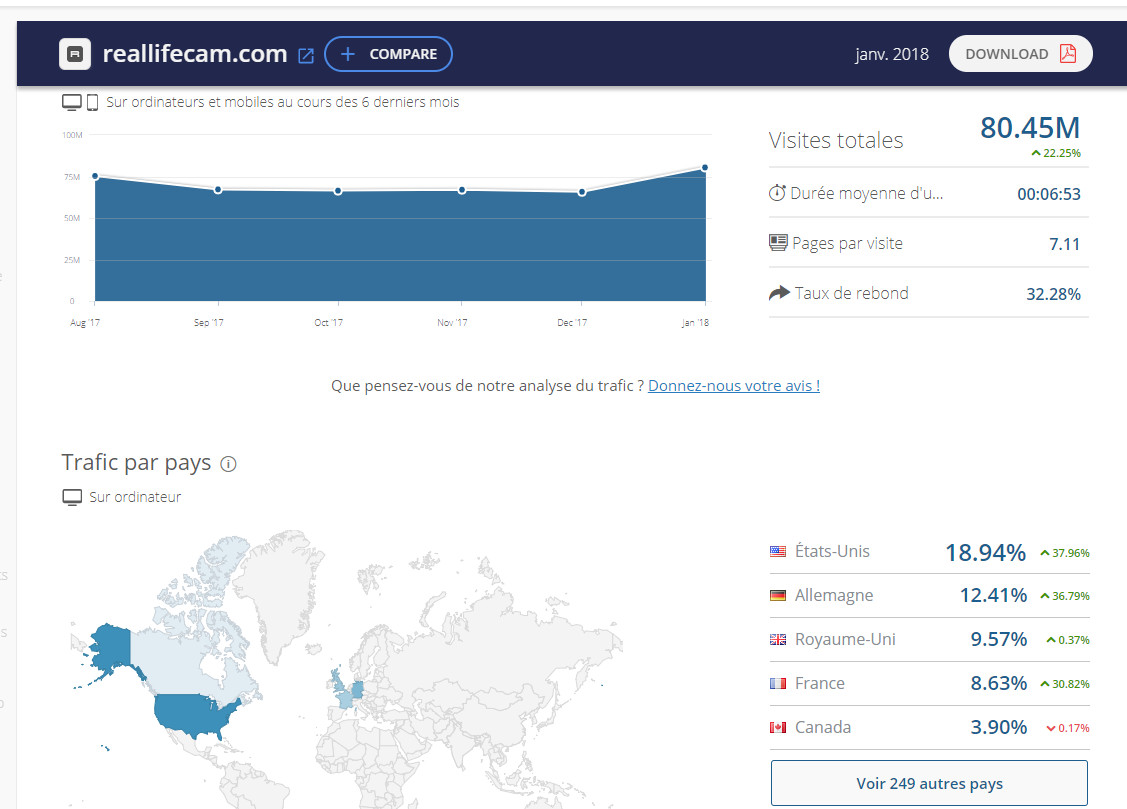This screenshot has height=809, width=1127.
Task: Open the external link icon beside reallifecam.com
Action: (306, 55)
